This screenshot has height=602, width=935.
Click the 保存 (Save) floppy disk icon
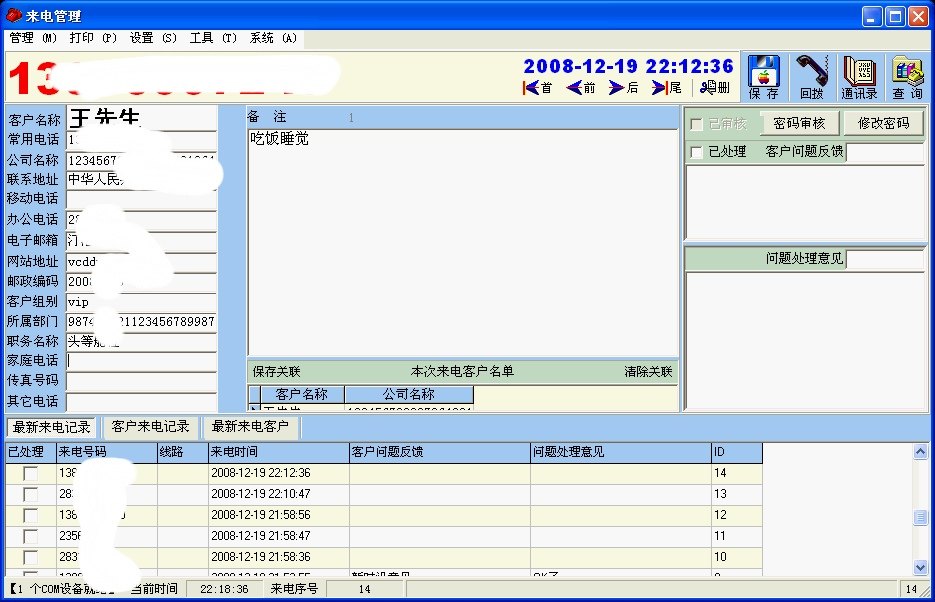[x=763, y=76]
